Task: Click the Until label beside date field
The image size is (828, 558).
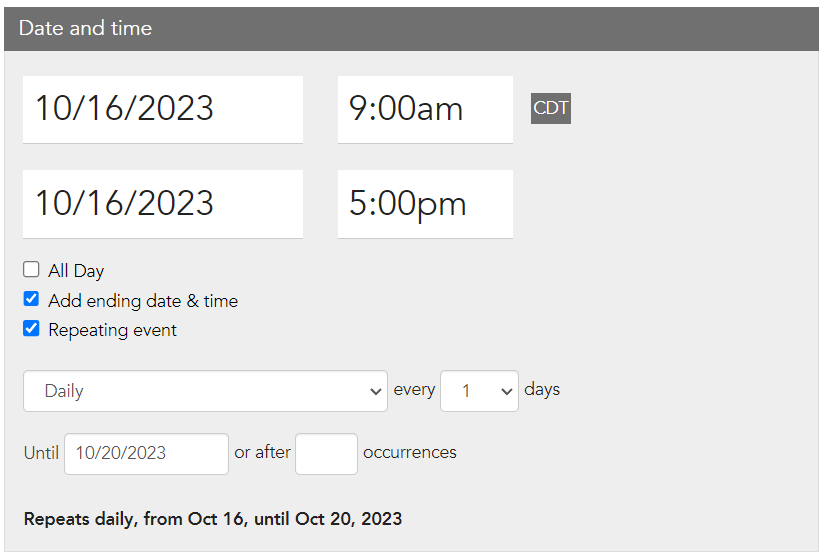Action: click(x=41, y=453)
